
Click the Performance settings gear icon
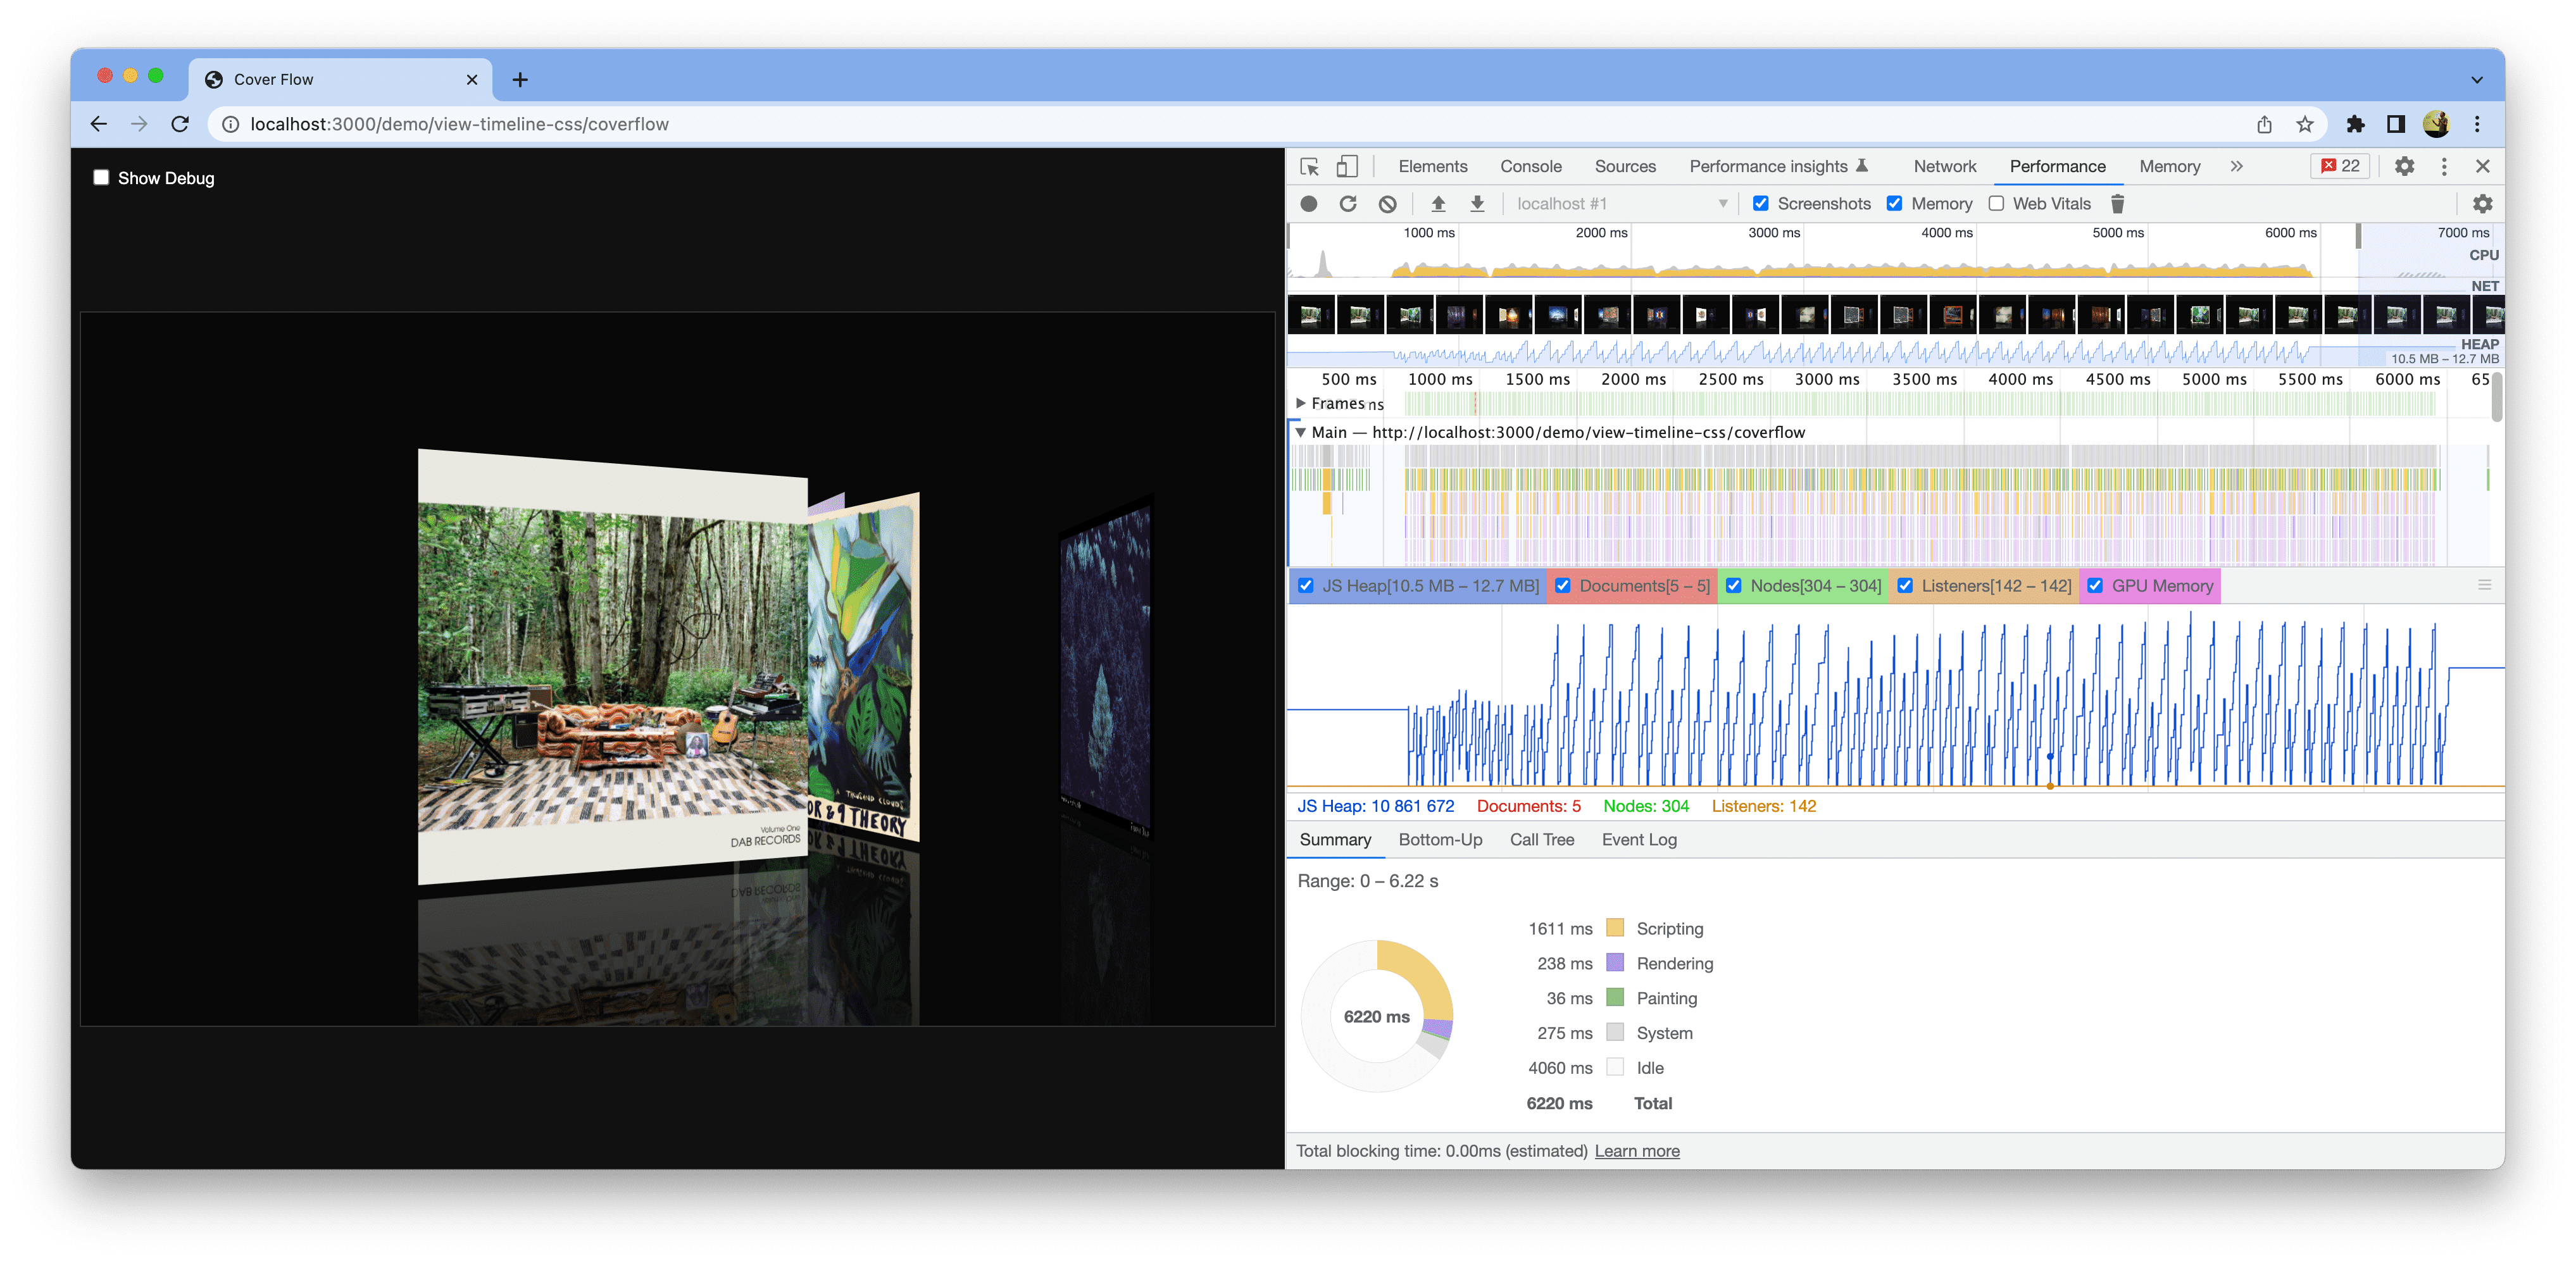pos(2482,202)
